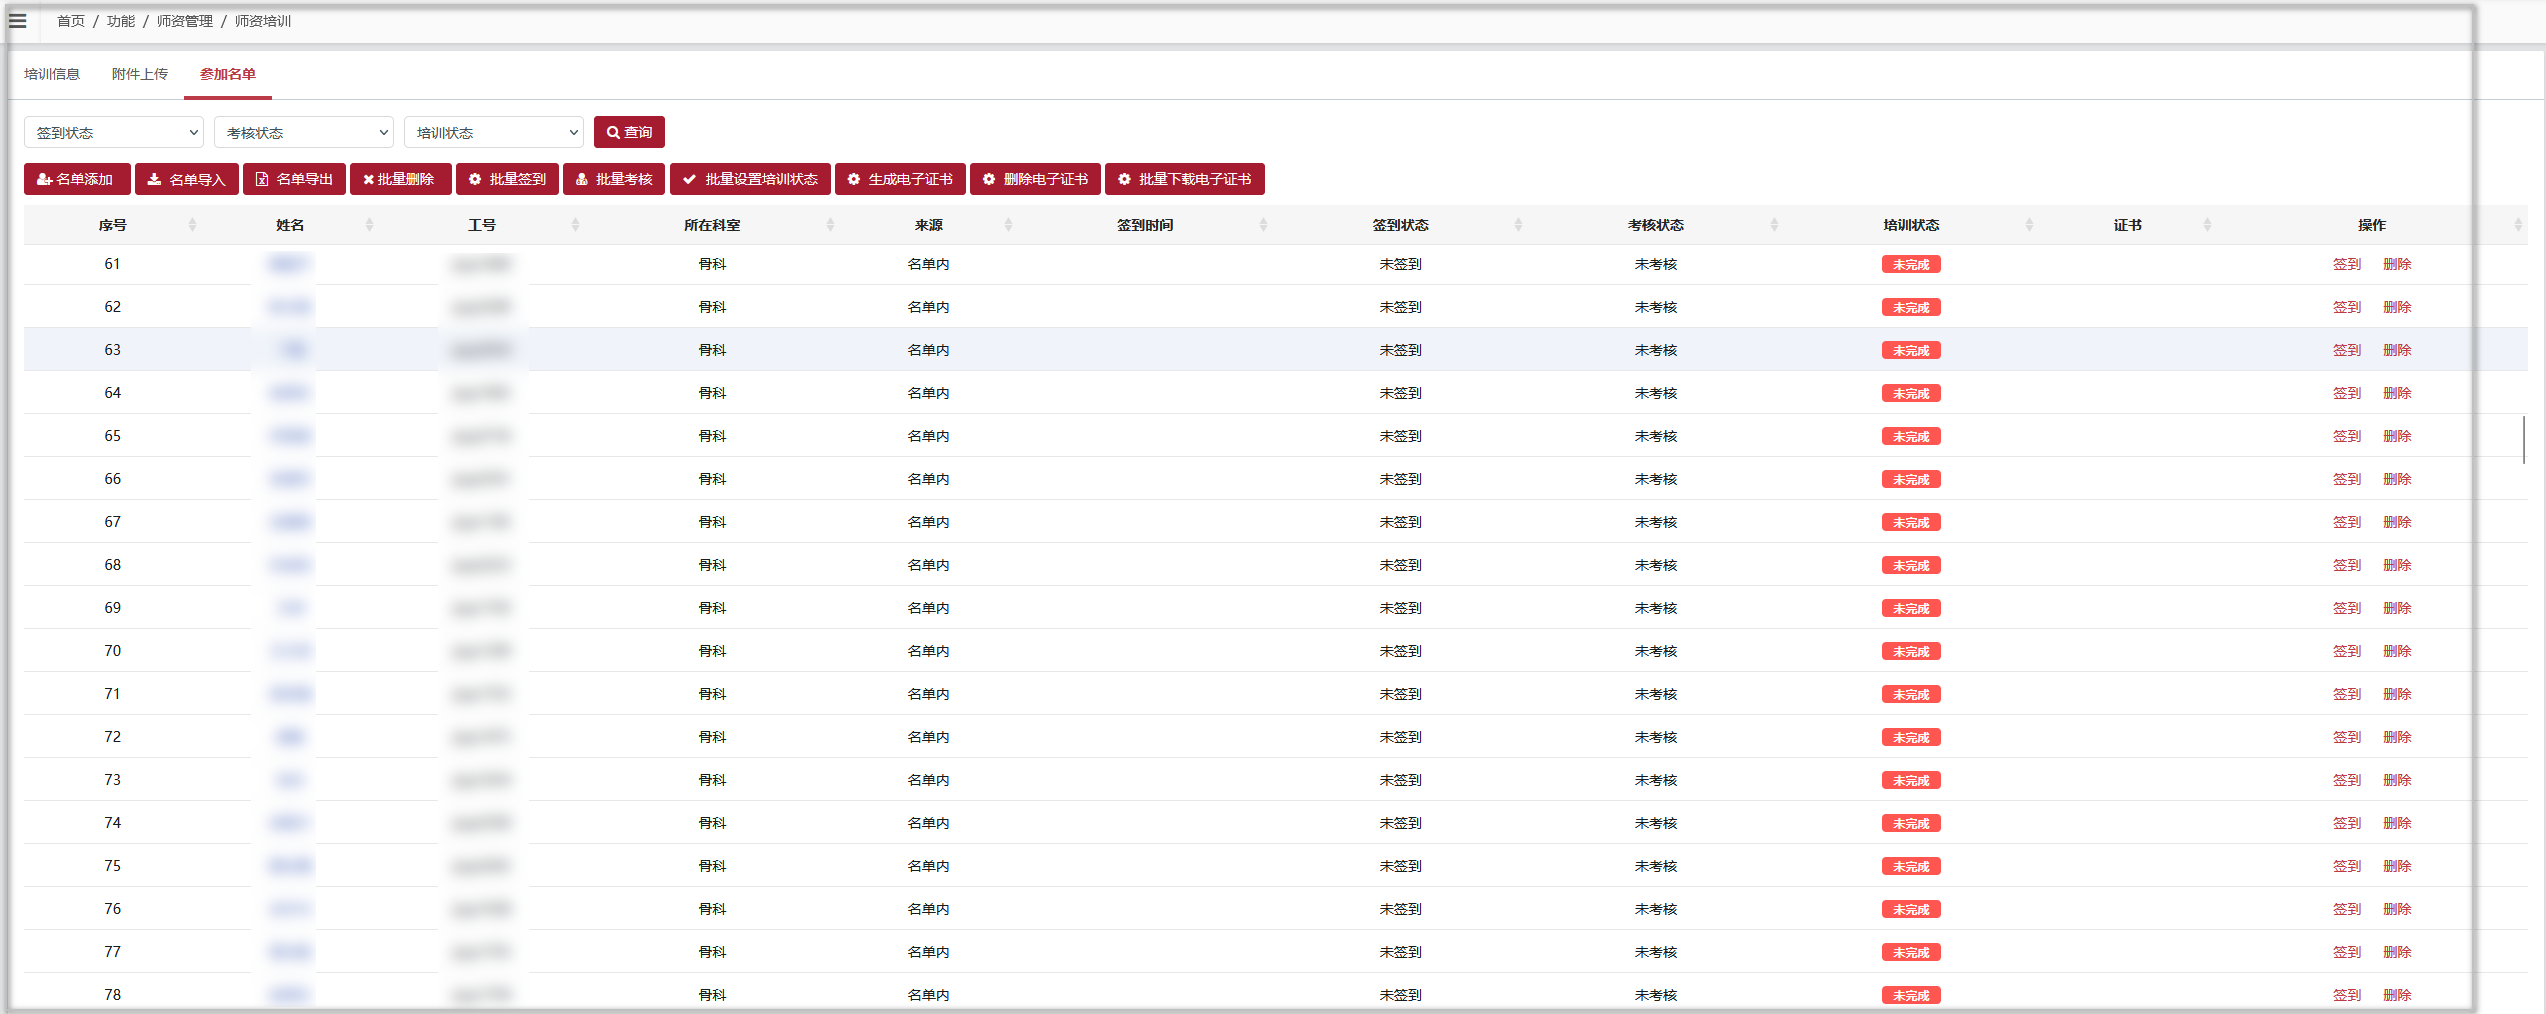Open the 考核状态 filter dropdown

tap(304, 132)
